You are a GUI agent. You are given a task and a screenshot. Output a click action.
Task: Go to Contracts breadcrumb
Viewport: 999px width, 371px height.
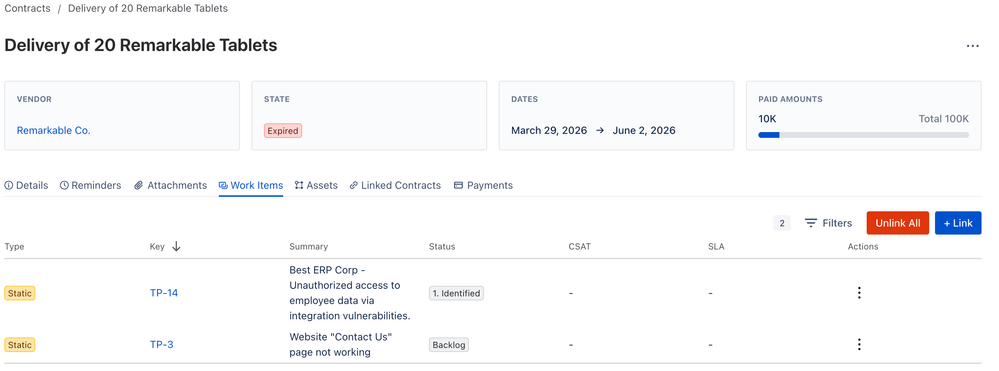[x=27, y=9]
